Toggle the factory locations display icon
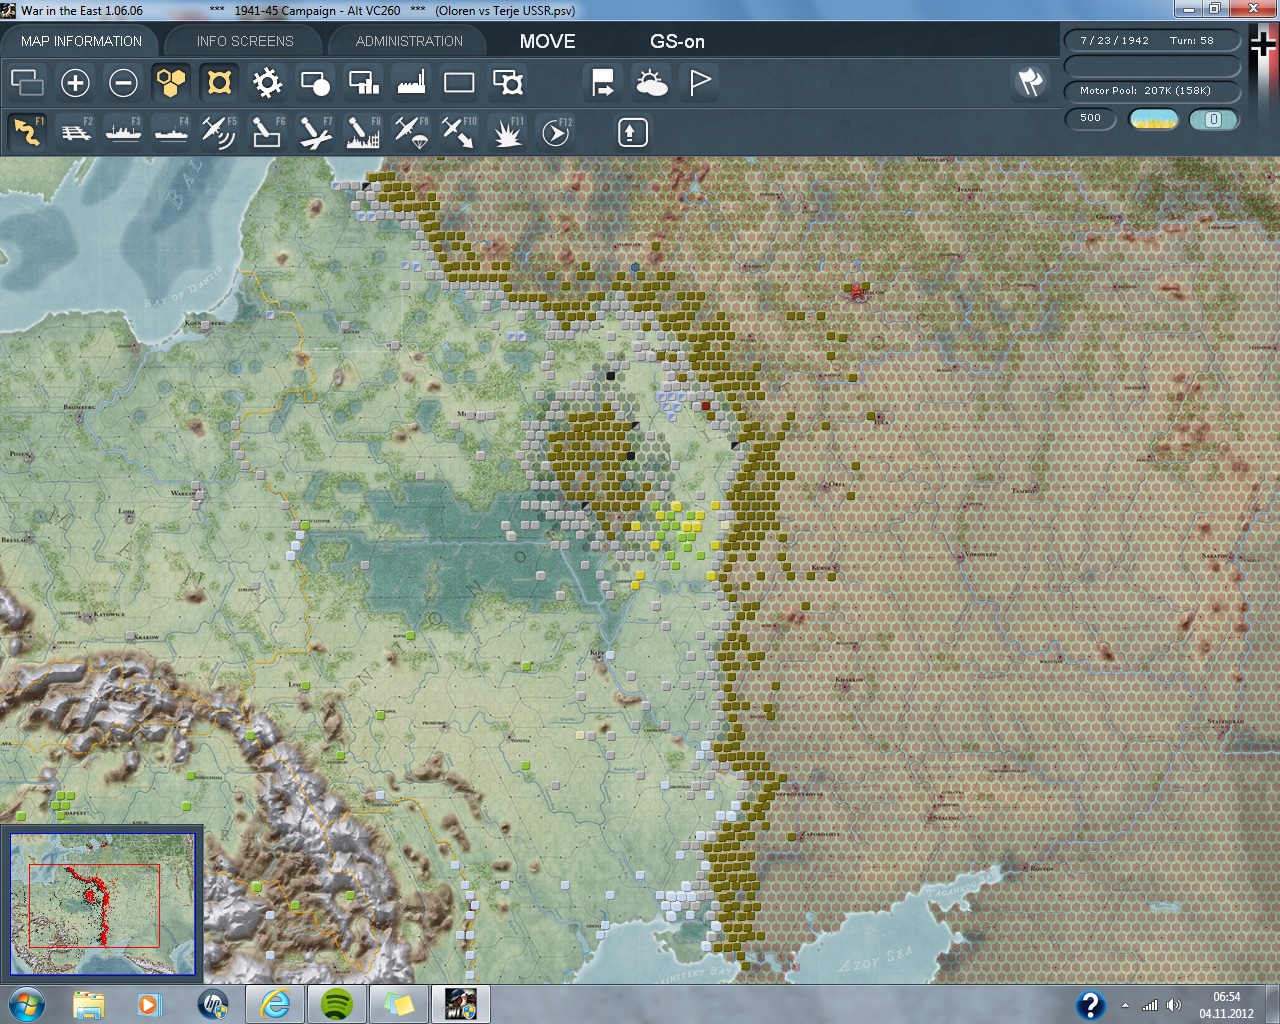 tap(411, 83)
